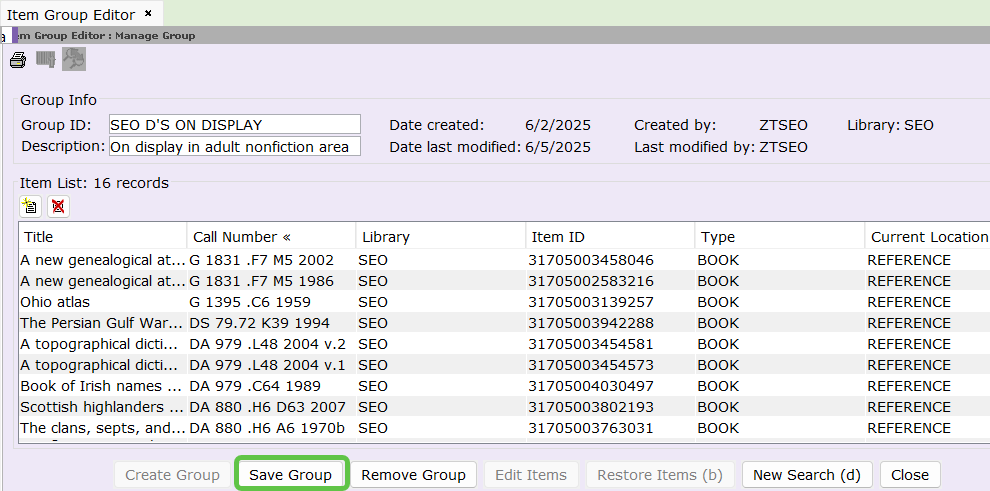990x491 pixels.
Task: Click item ID 31705002583216
Action: pyautogui.click(x=591, y=281)
